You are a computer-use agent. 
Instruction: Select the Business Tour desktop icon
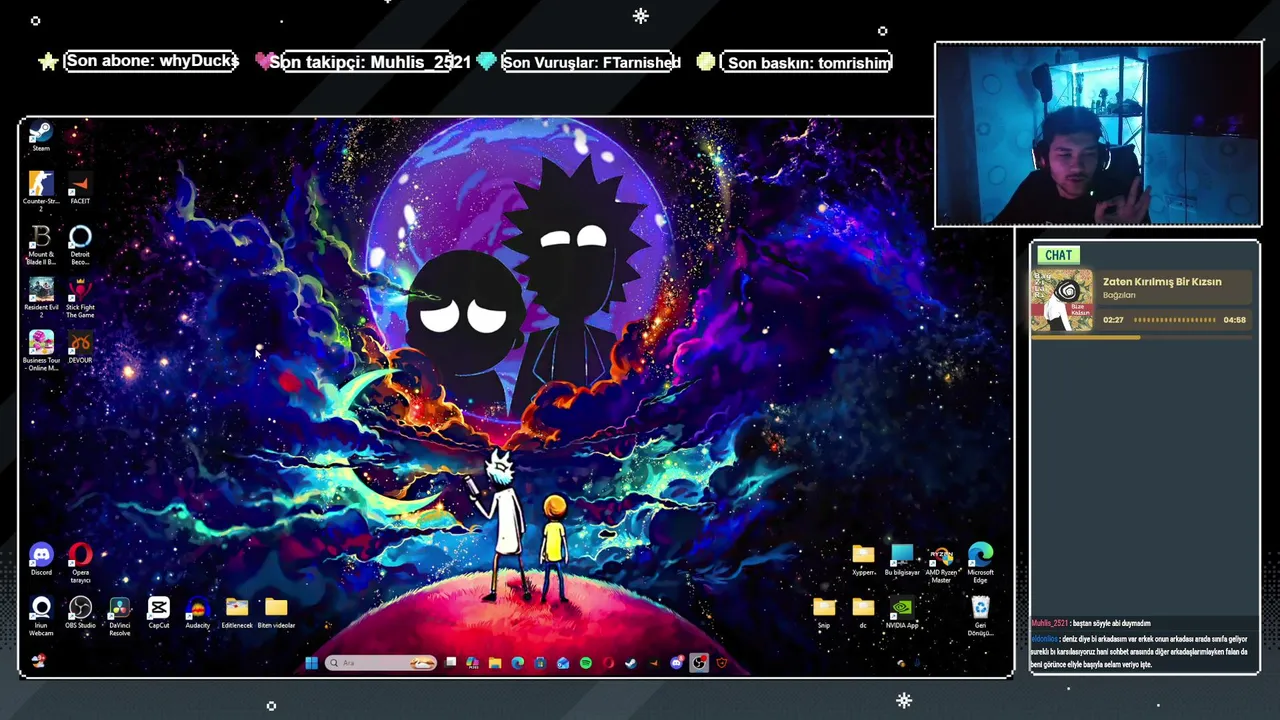(40, 351)
